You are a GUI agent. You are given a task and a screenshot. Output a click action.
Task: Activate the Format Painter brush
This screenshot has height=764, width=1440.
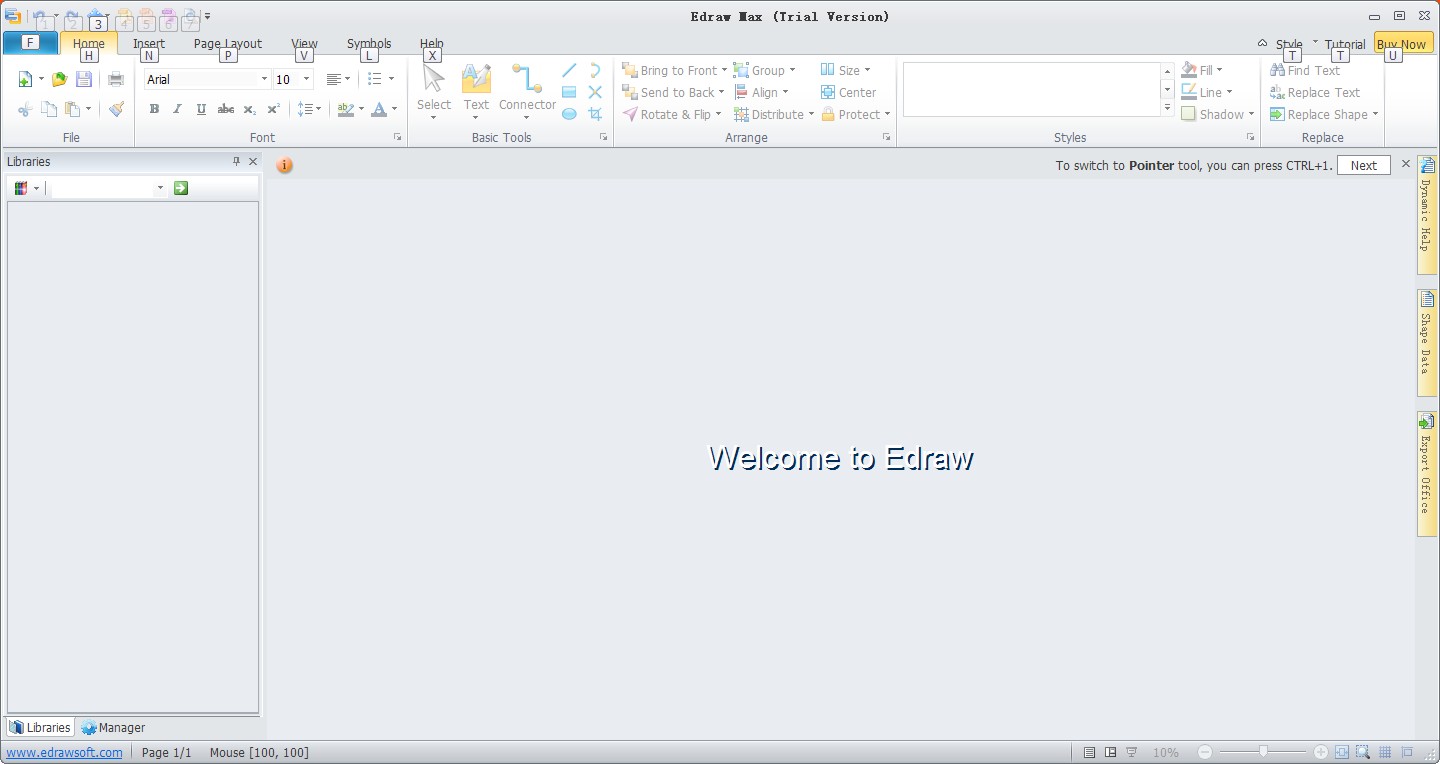point(116,109)
